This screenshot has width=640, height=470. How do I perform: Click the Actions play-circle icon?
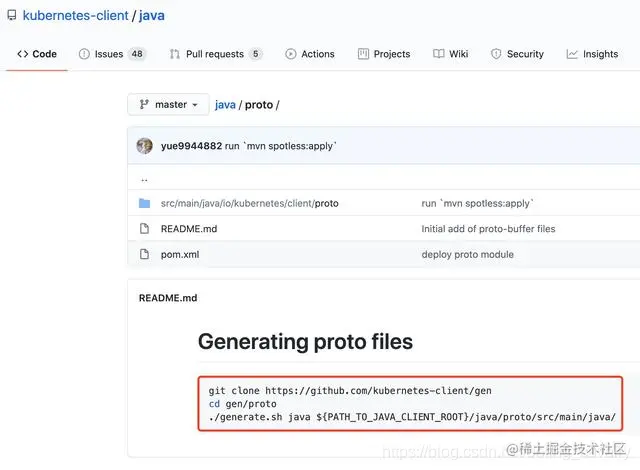click(x=291, y=54)
